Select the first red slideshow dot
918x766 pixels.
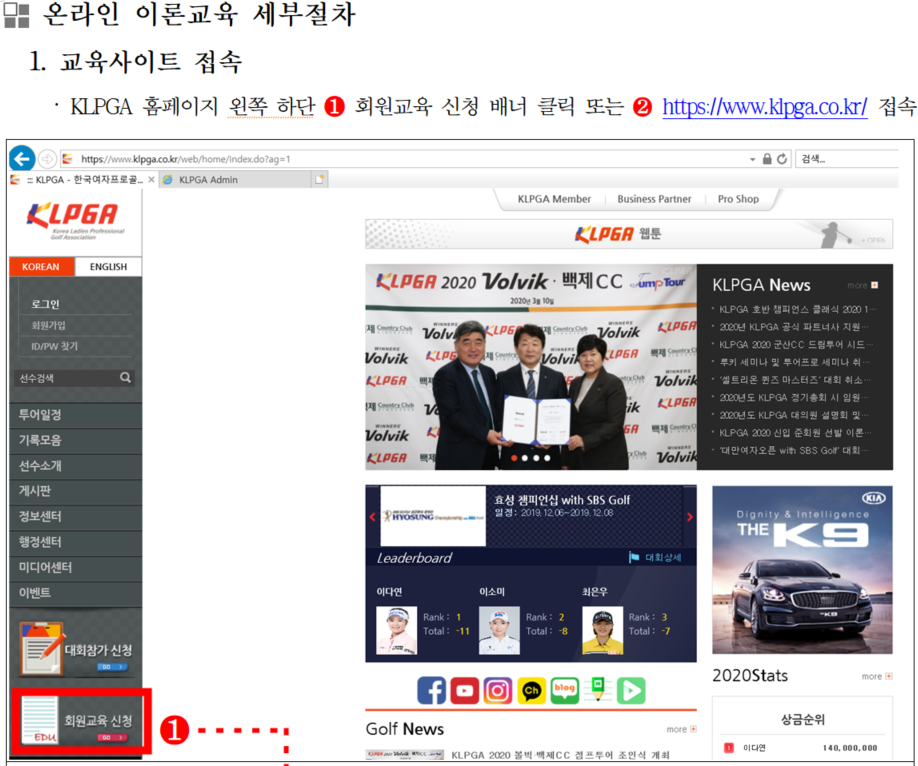pos(514,458)
